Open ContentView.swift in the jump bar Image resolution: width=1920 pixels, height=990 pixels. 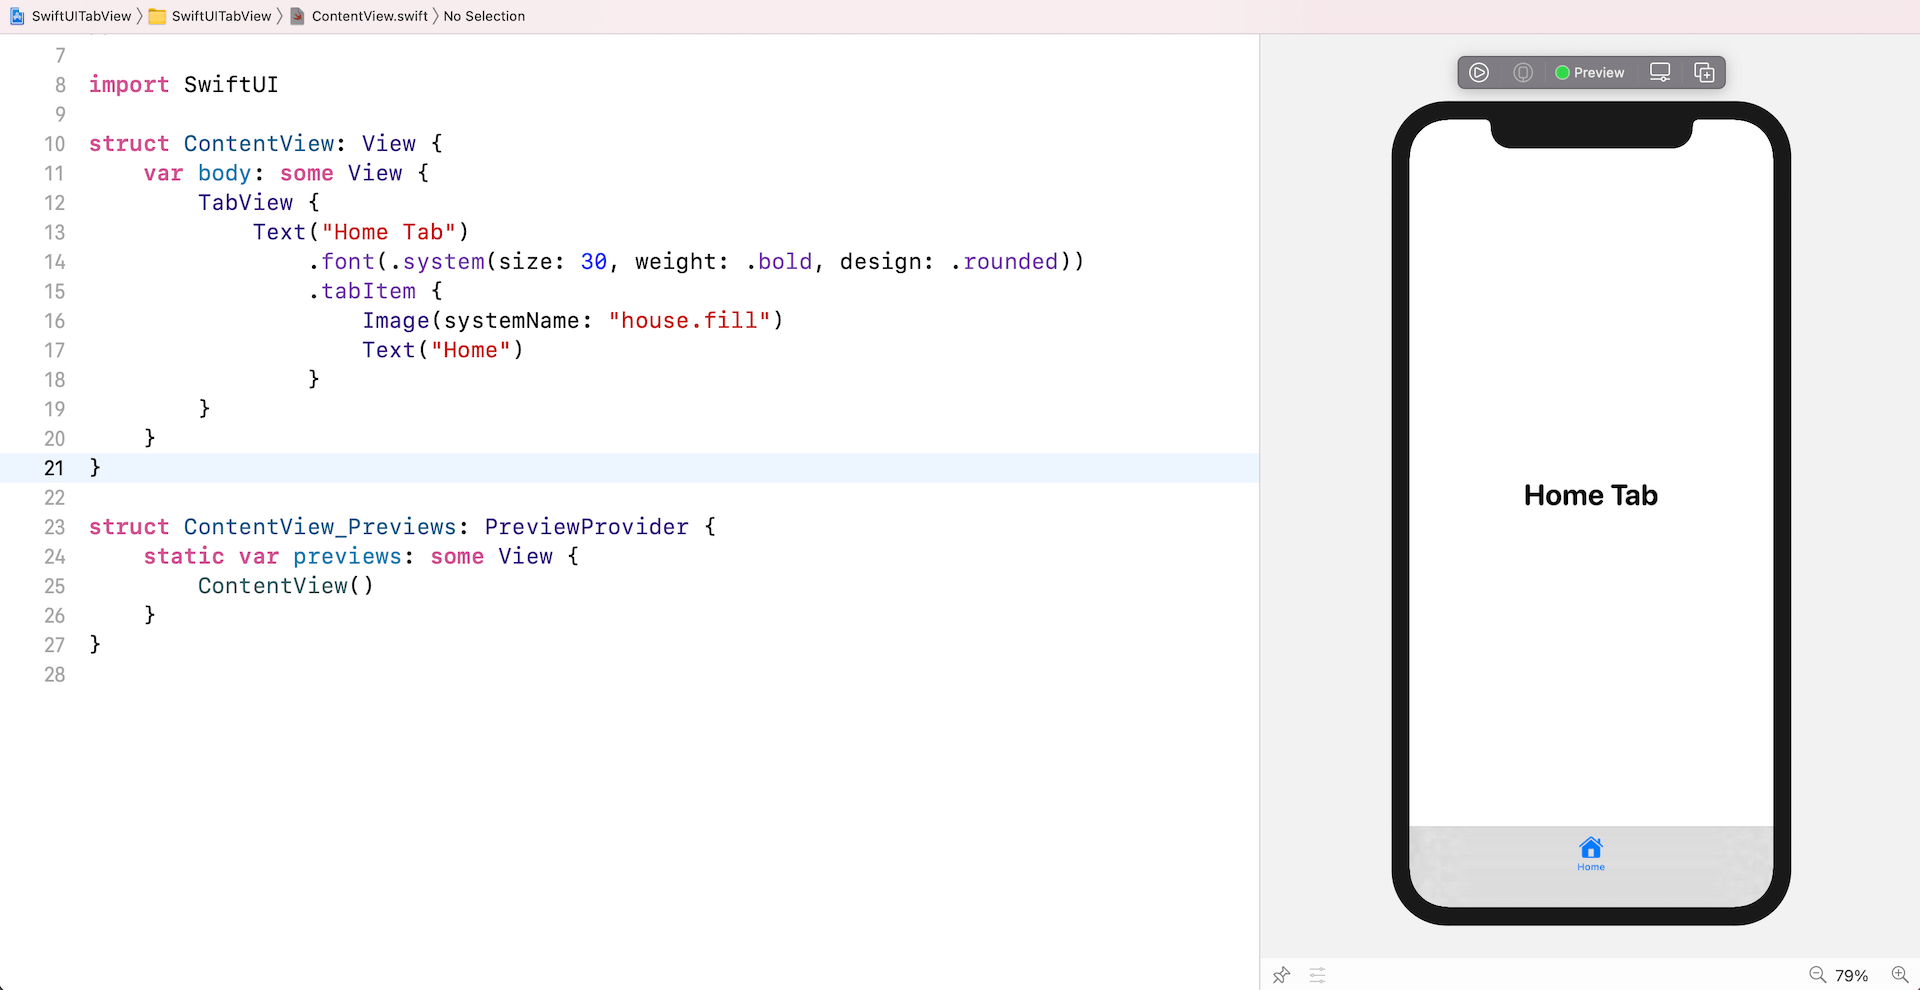(366, 16)
